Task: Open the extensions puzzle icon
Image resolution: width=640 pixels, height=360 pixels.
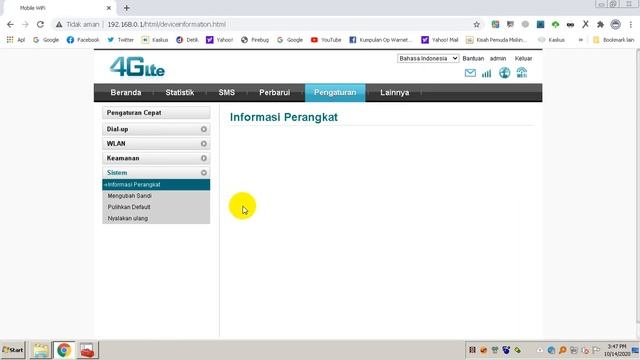Action: [x=600, y=24]
